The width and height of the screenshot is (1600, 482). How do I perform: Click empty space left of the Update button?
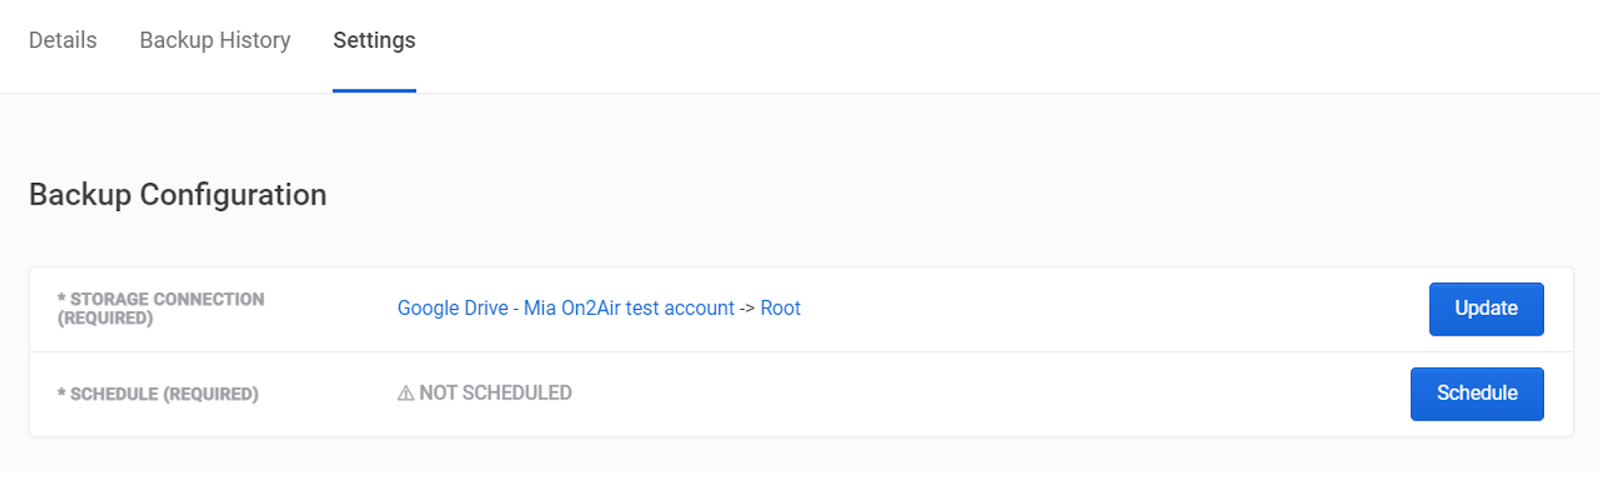pyautogui.click(x=1100, y=309)
